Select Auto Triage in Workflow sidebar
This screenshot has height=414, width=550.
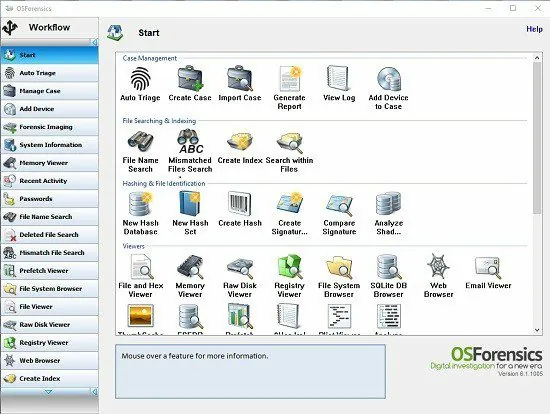49,73
